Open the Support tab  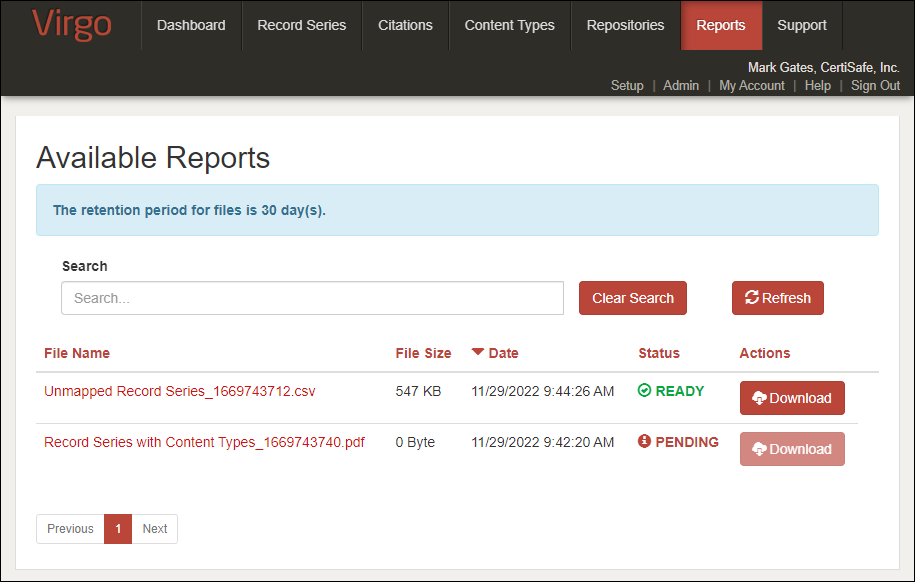tap(801, 25)
